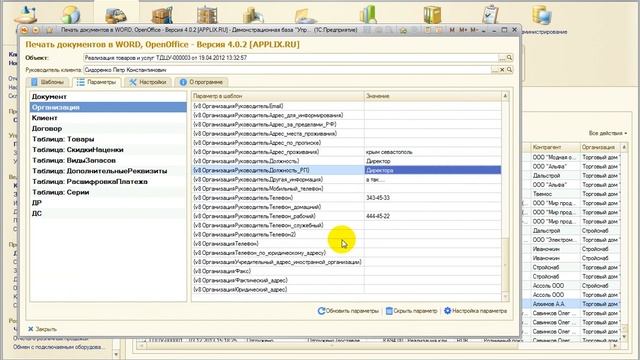Click the Параметр в шаблон column header
Screen dimensions: 640x360
point(278,96)
